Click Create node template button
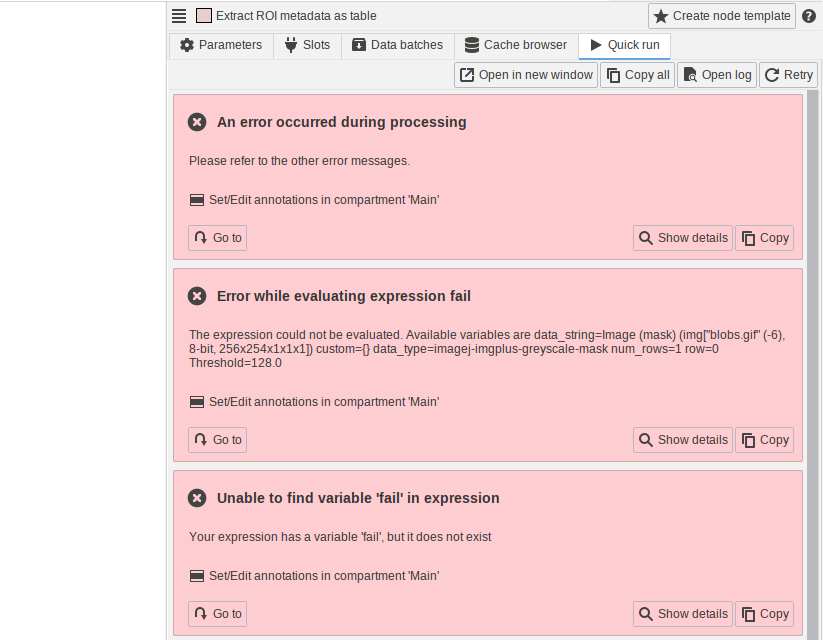This screenshot has height=640, width=823. [x=722, y=16]
